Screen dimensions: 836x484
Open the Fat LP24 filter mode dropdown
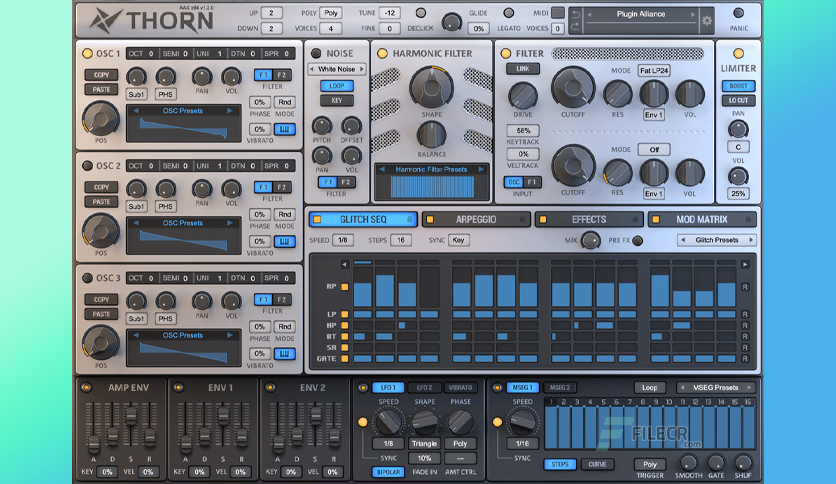pos(654,70)
